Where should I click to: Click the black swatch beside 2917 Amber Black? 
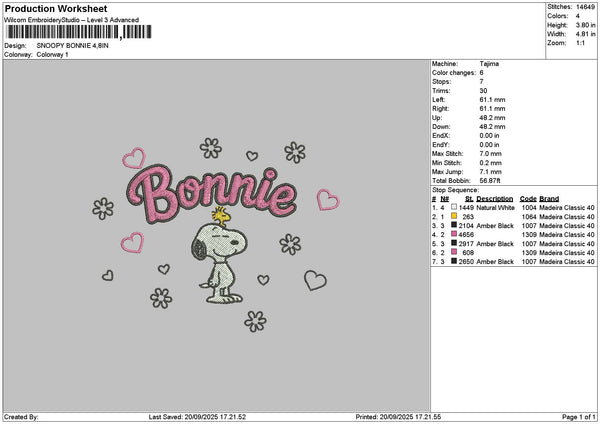click(454, 243)
